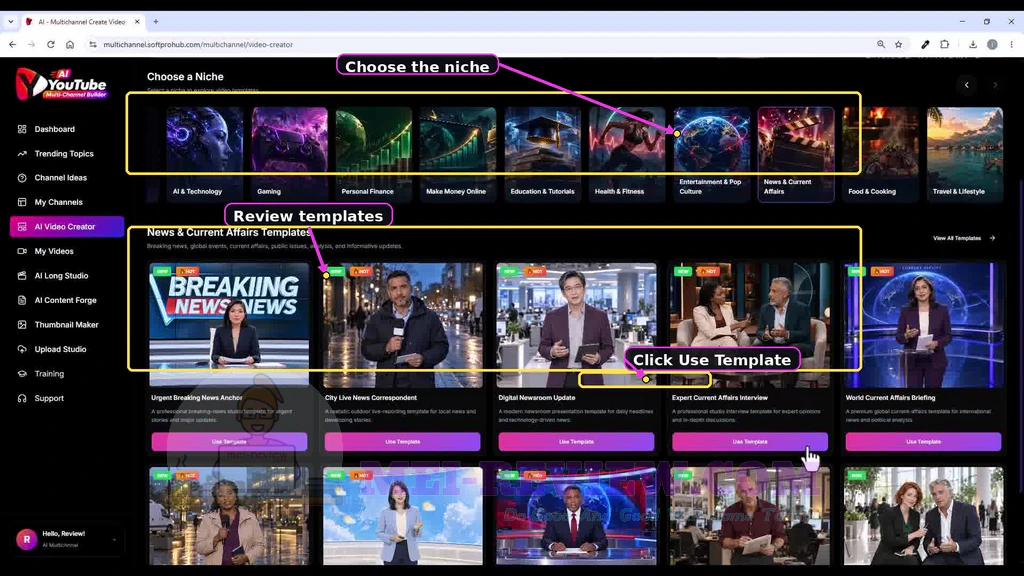This screenshot has width=1024, height=576.
Task: Select the Food & Cooking niche card
Action: pyautogui.click(x=880, y=154)
